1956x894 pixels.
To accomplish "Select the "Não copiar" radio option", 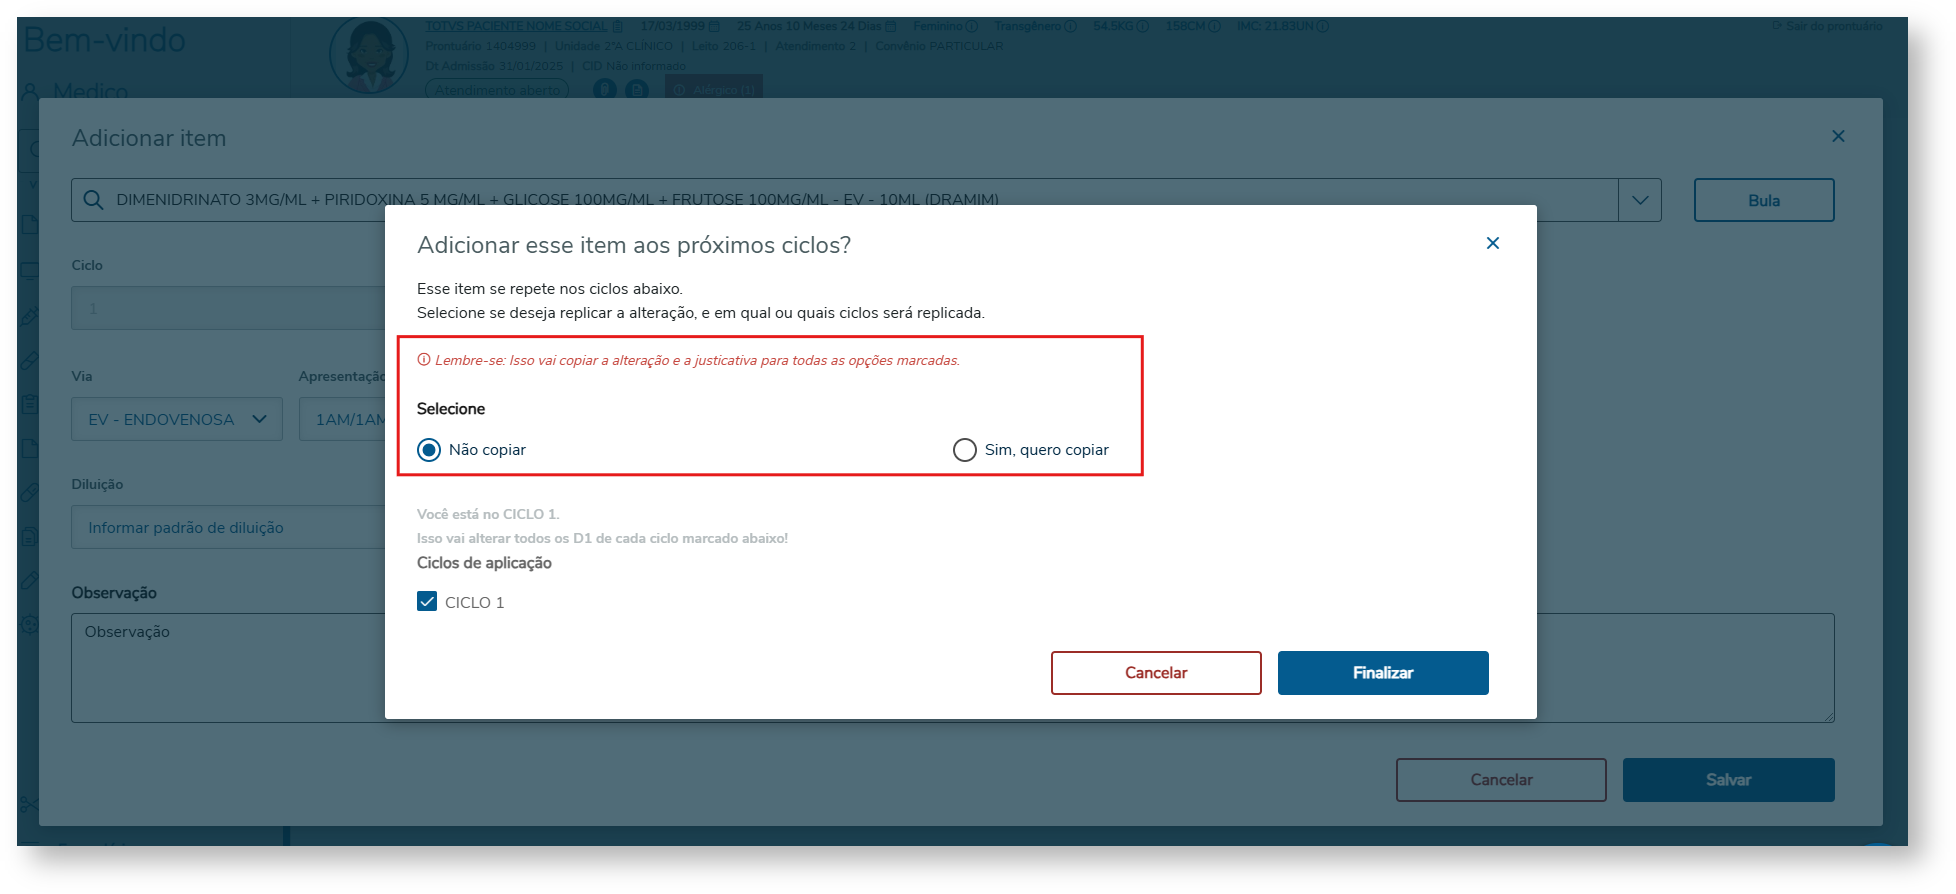I will click(429, 450).
